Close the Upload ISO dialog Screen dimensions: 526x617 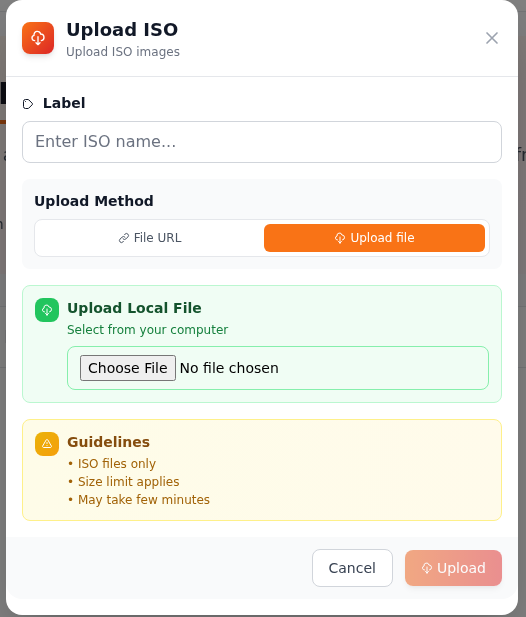click(492, 38)
